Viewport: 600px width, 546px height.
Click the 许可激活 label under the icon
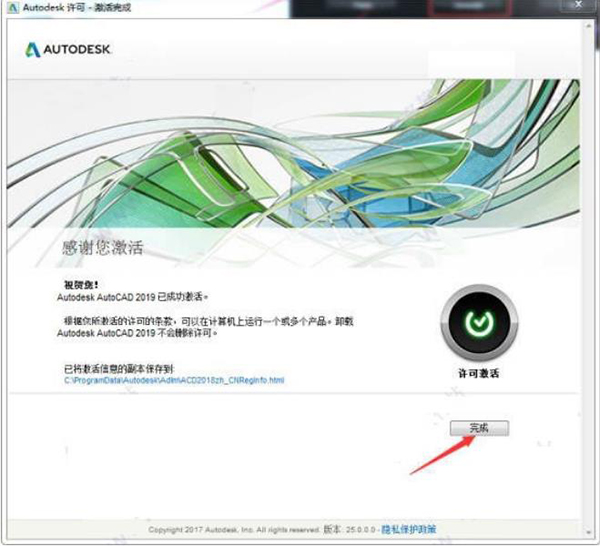[x=479, y=373]
